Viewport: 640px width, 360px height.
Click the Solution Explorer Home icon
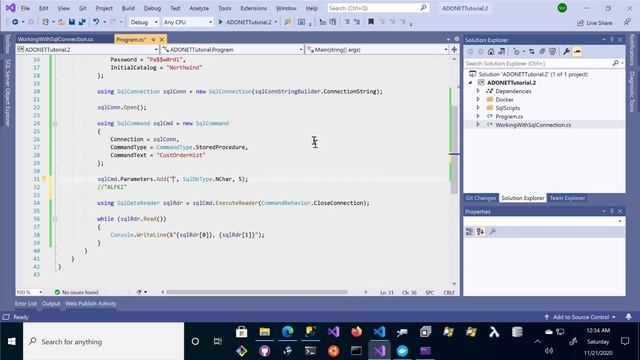(491, 51)
